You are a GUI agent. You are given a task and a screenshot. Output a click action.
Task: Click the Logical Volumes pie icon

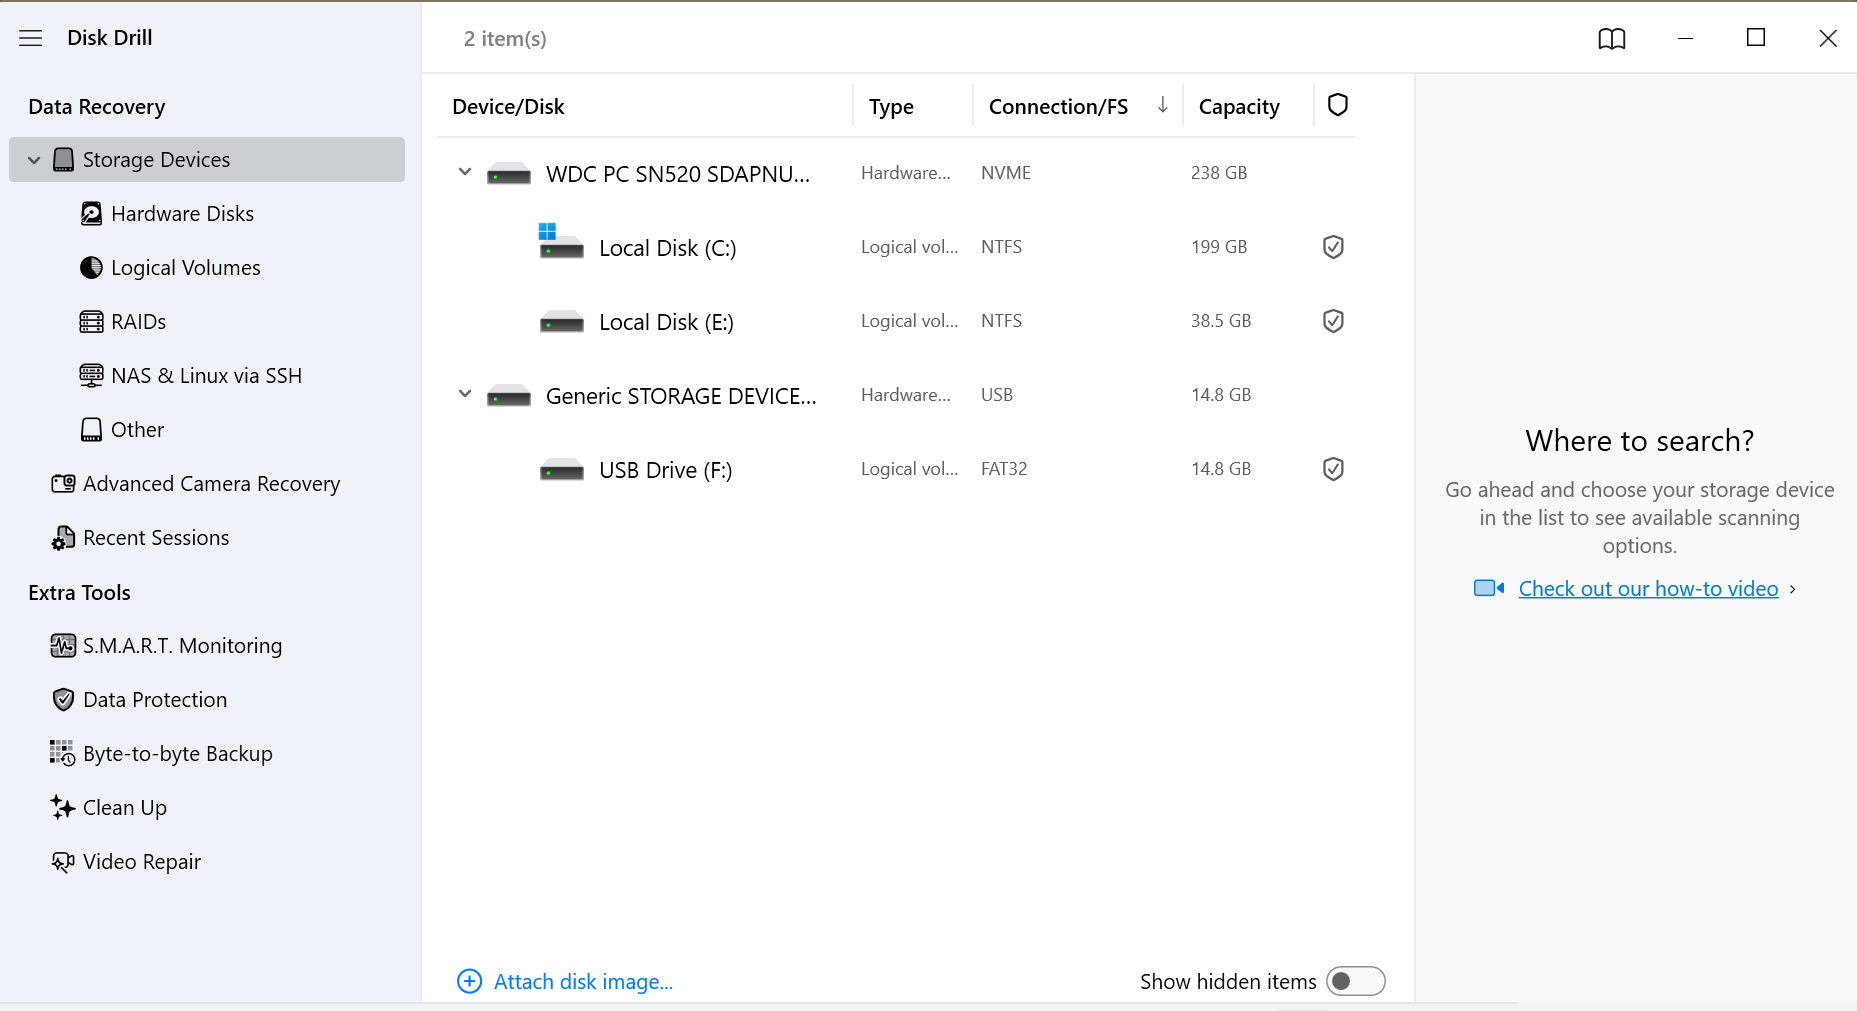click(91, 268)
